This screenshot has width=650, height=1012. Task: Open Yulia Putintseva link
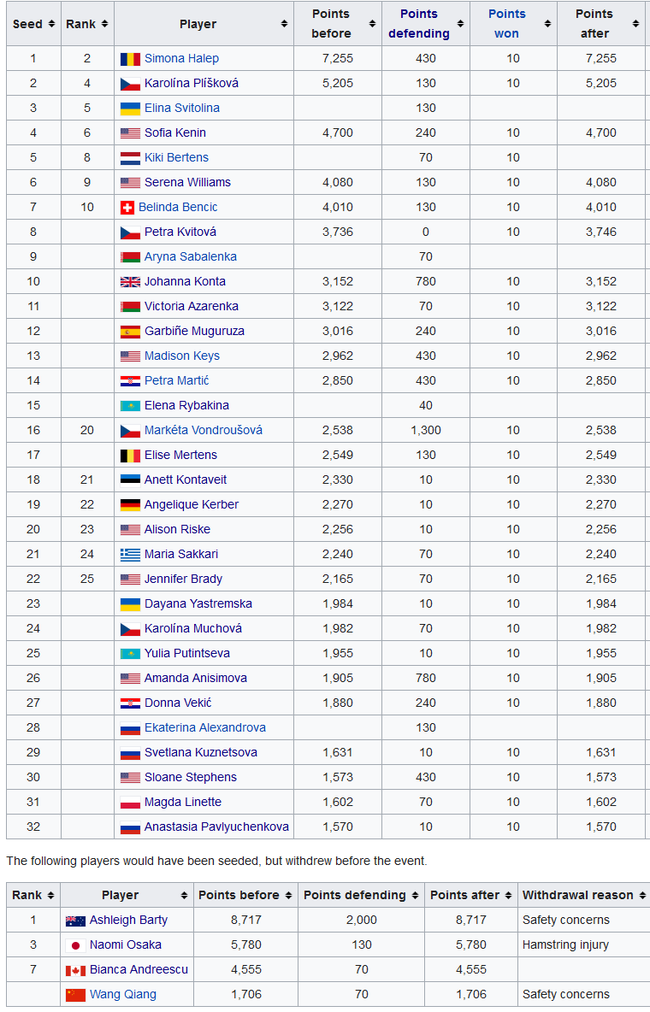(187, 653)
